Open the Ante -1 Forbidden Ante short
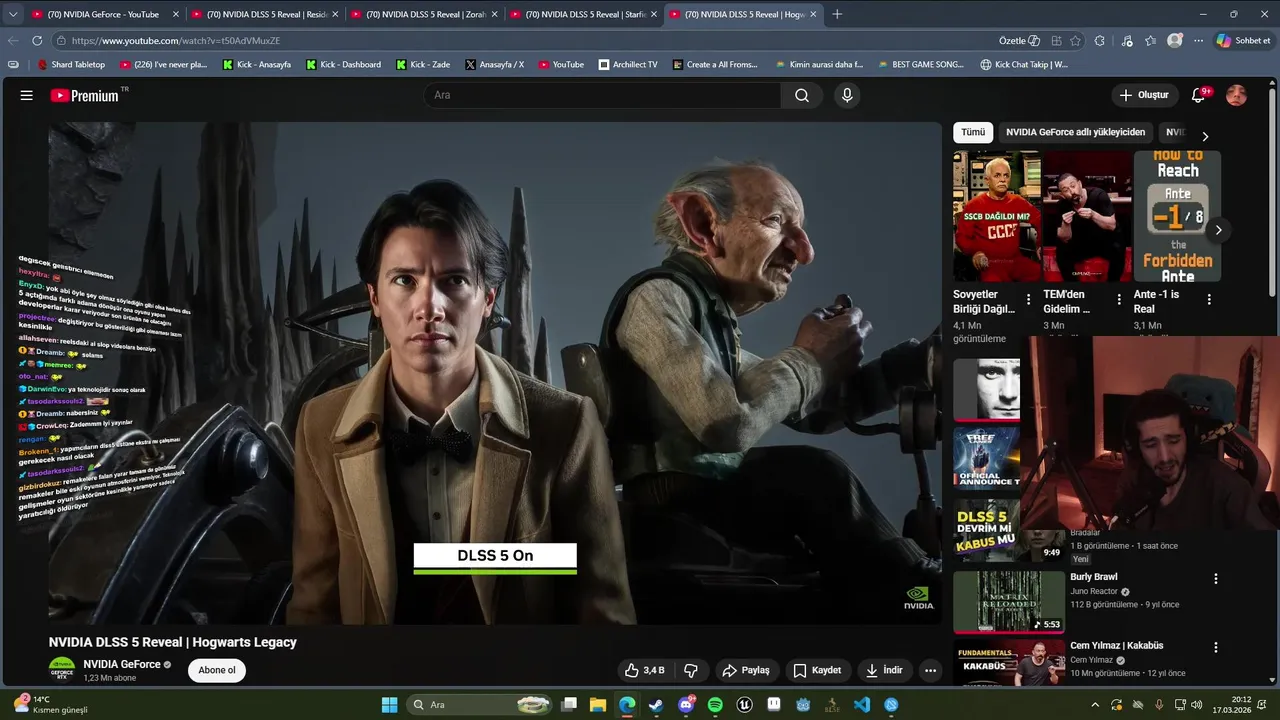1280x720 pixels. tap(1177, 216)
